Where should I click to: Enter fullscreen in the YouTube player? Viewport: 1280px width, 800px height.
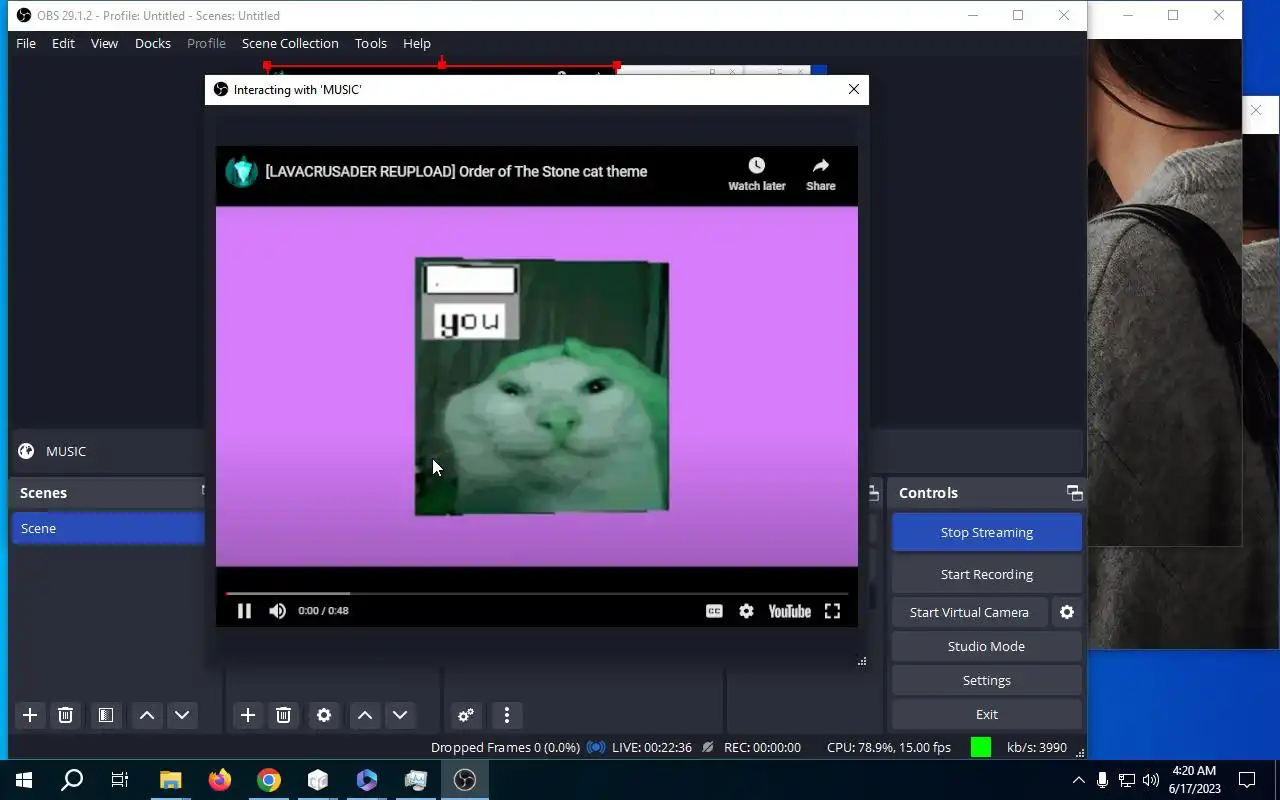coord(832,611)
